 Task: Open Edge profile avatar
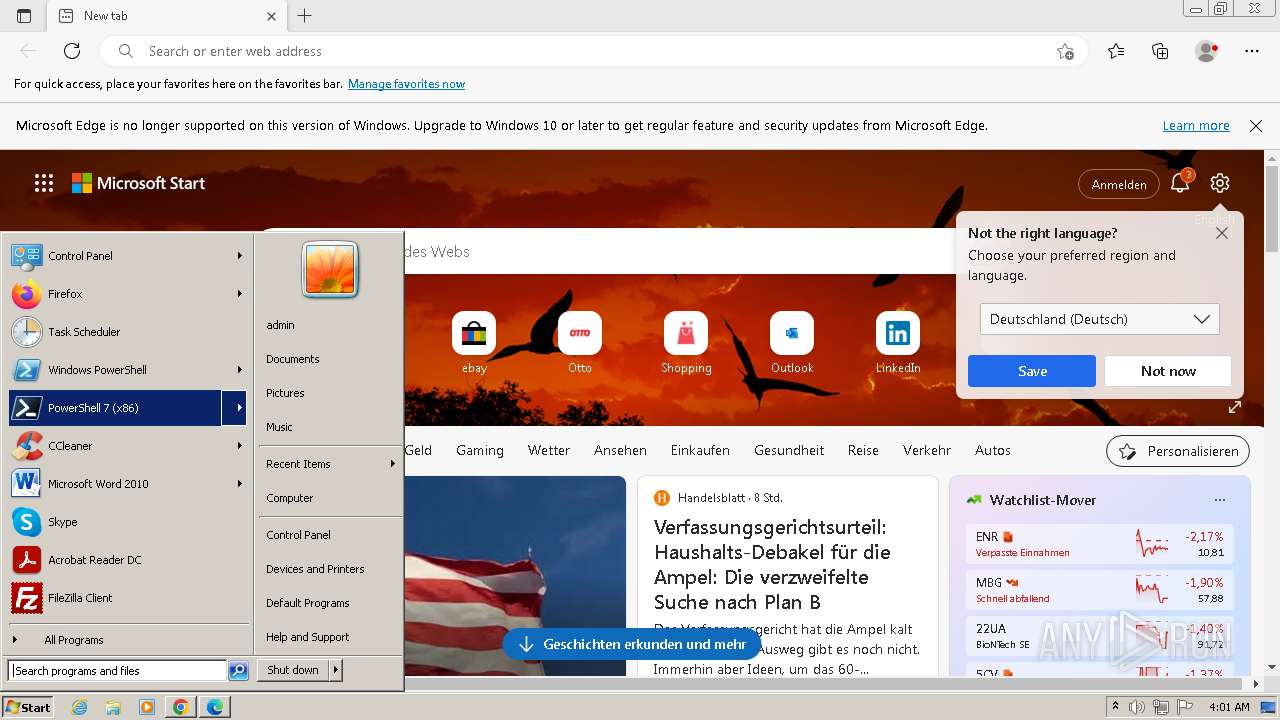pyautogui.click(x=1206, y=51)
